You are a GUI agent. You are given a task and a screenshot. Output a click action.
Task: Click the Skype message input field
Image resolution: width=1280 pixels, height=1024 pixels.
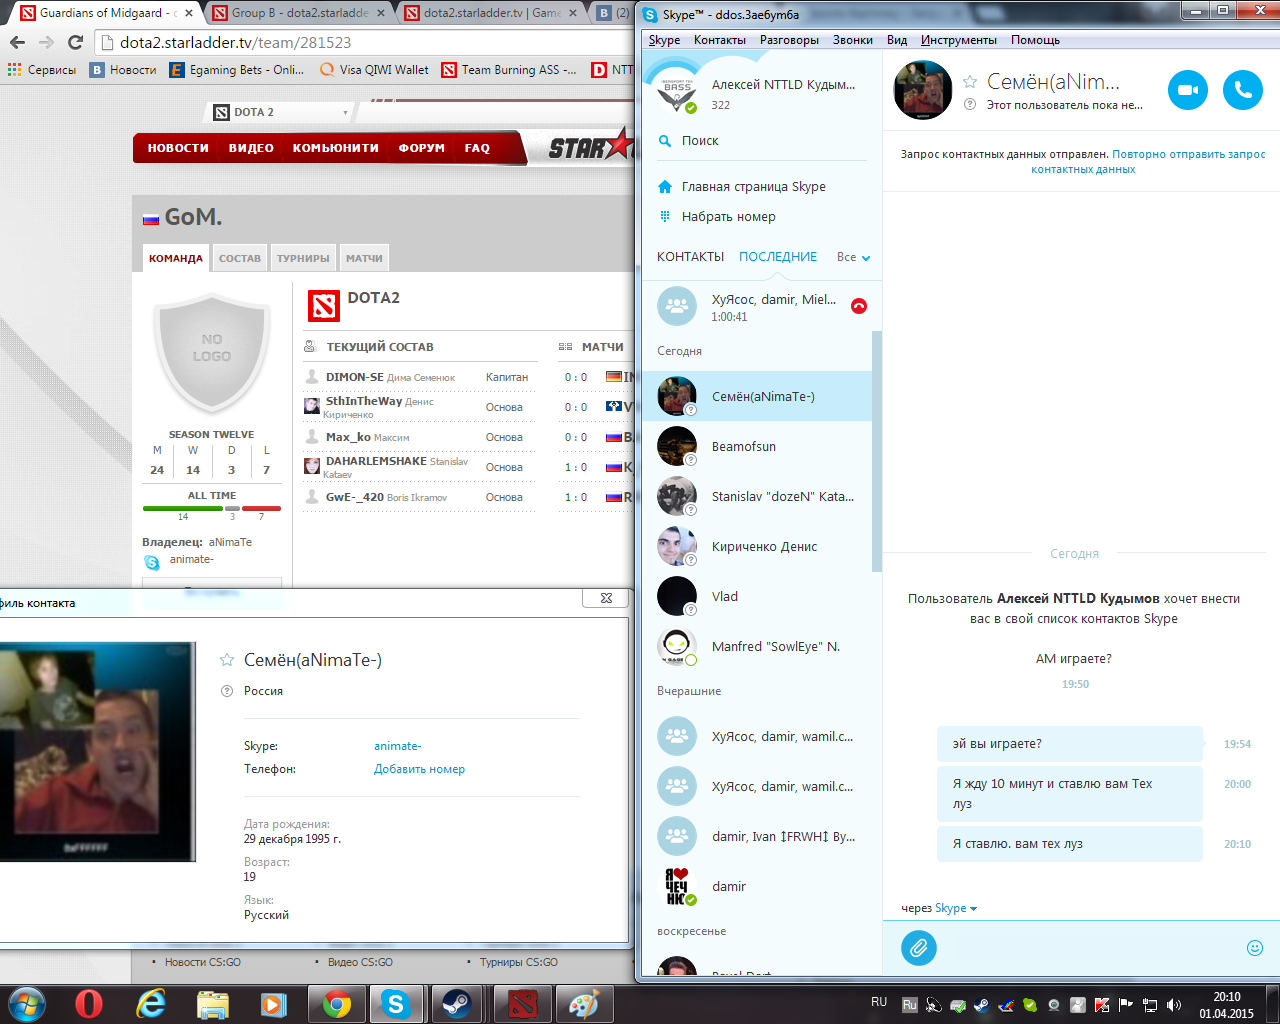pos(1090,947)
